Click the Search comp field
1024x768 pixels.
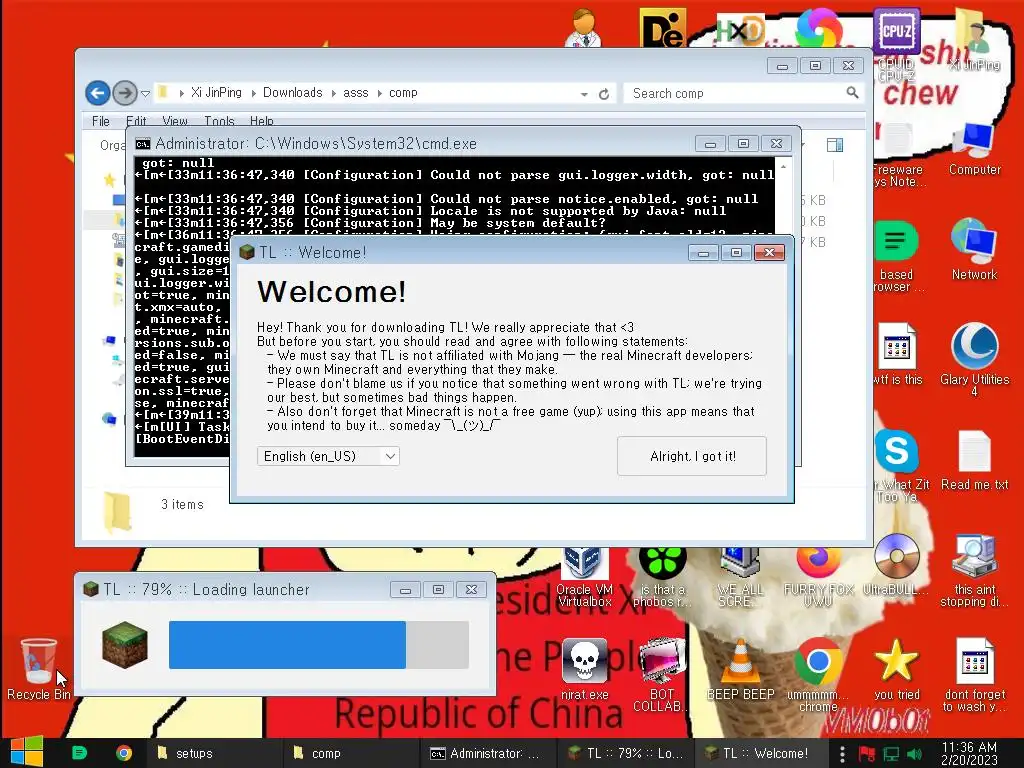click(x=741, y=93)
